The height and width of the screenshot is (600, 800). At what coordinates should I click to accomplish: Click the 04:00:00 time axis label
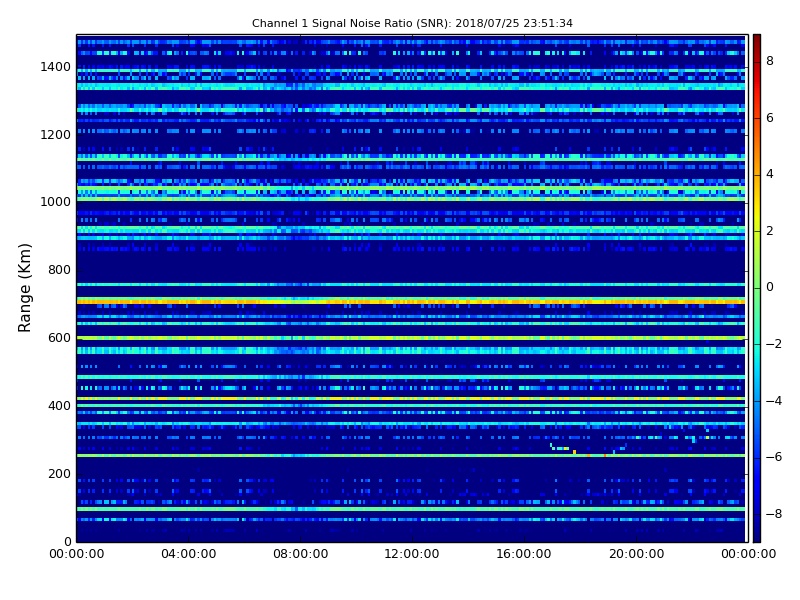189,554
